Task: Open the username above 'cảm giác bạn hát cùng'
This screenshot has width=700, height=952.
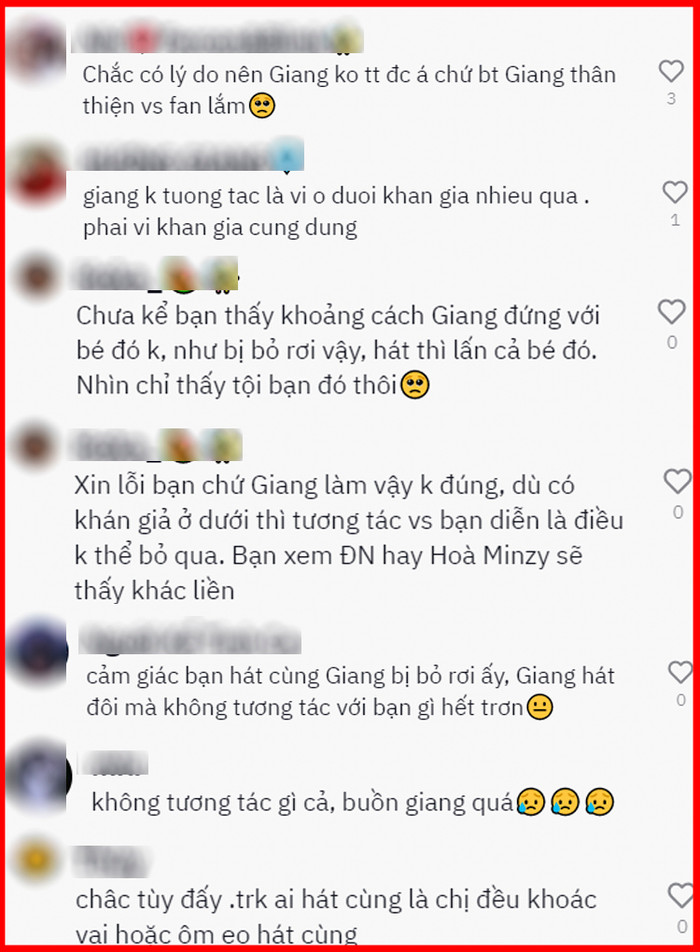Action: [x=190, y=639]
